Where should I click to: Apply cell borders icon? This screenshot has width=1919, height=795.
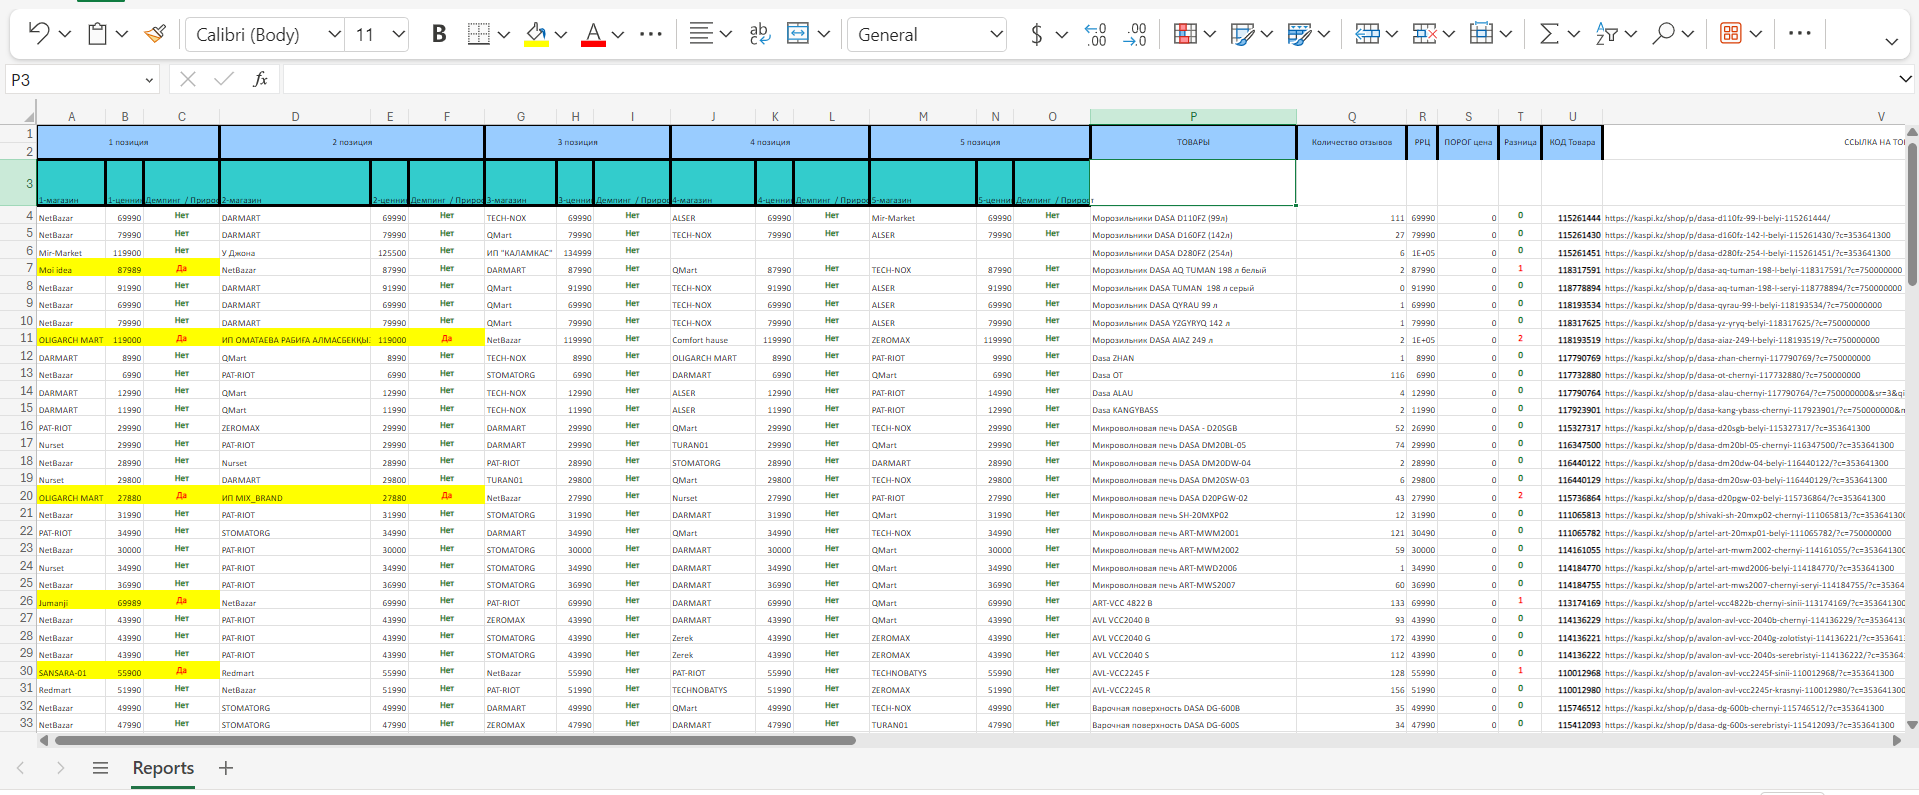[479, 34]
